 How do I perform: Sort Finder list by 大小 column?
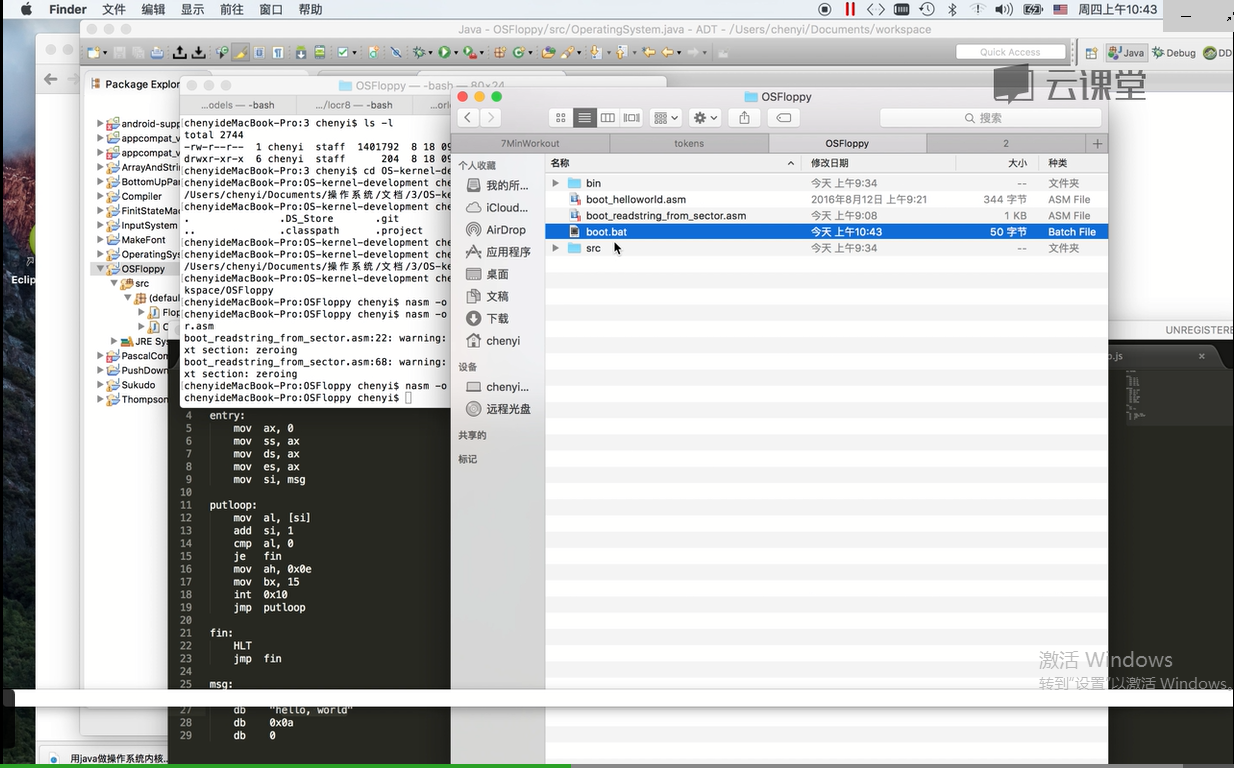[997, 163]
